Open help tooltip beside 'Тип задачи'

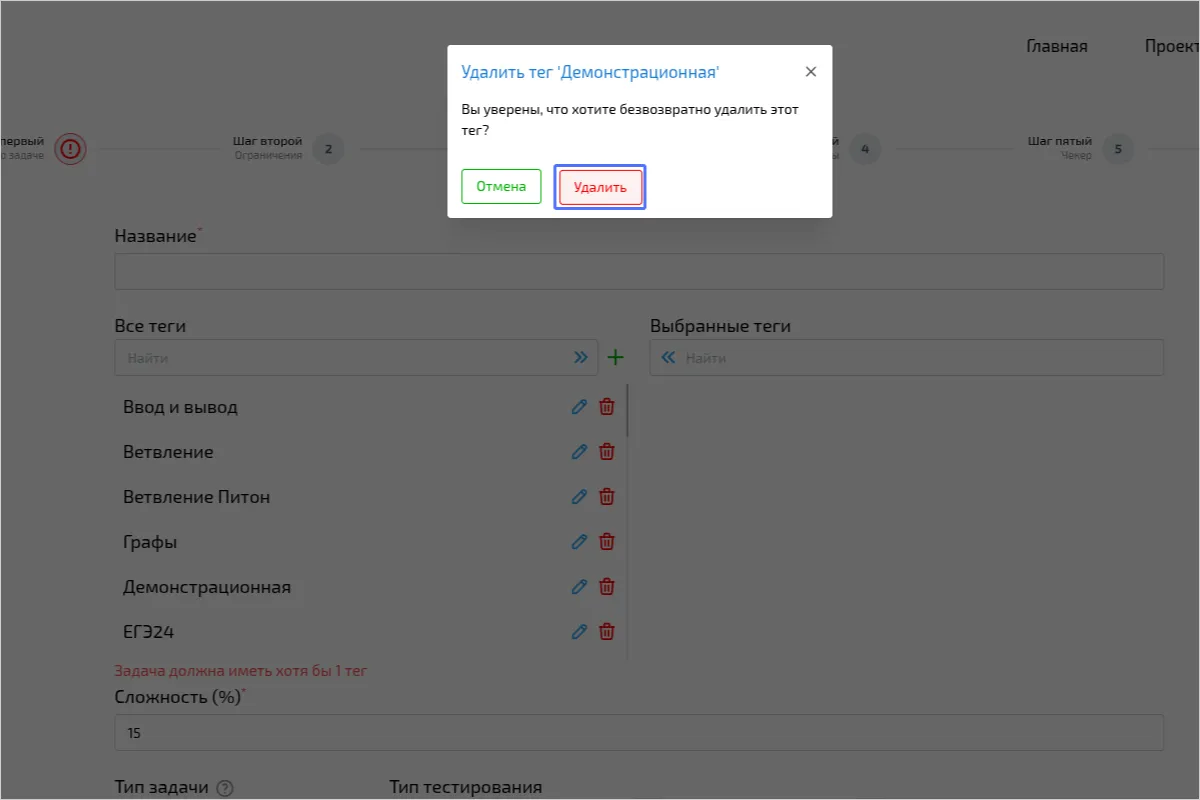coord(225,788)
